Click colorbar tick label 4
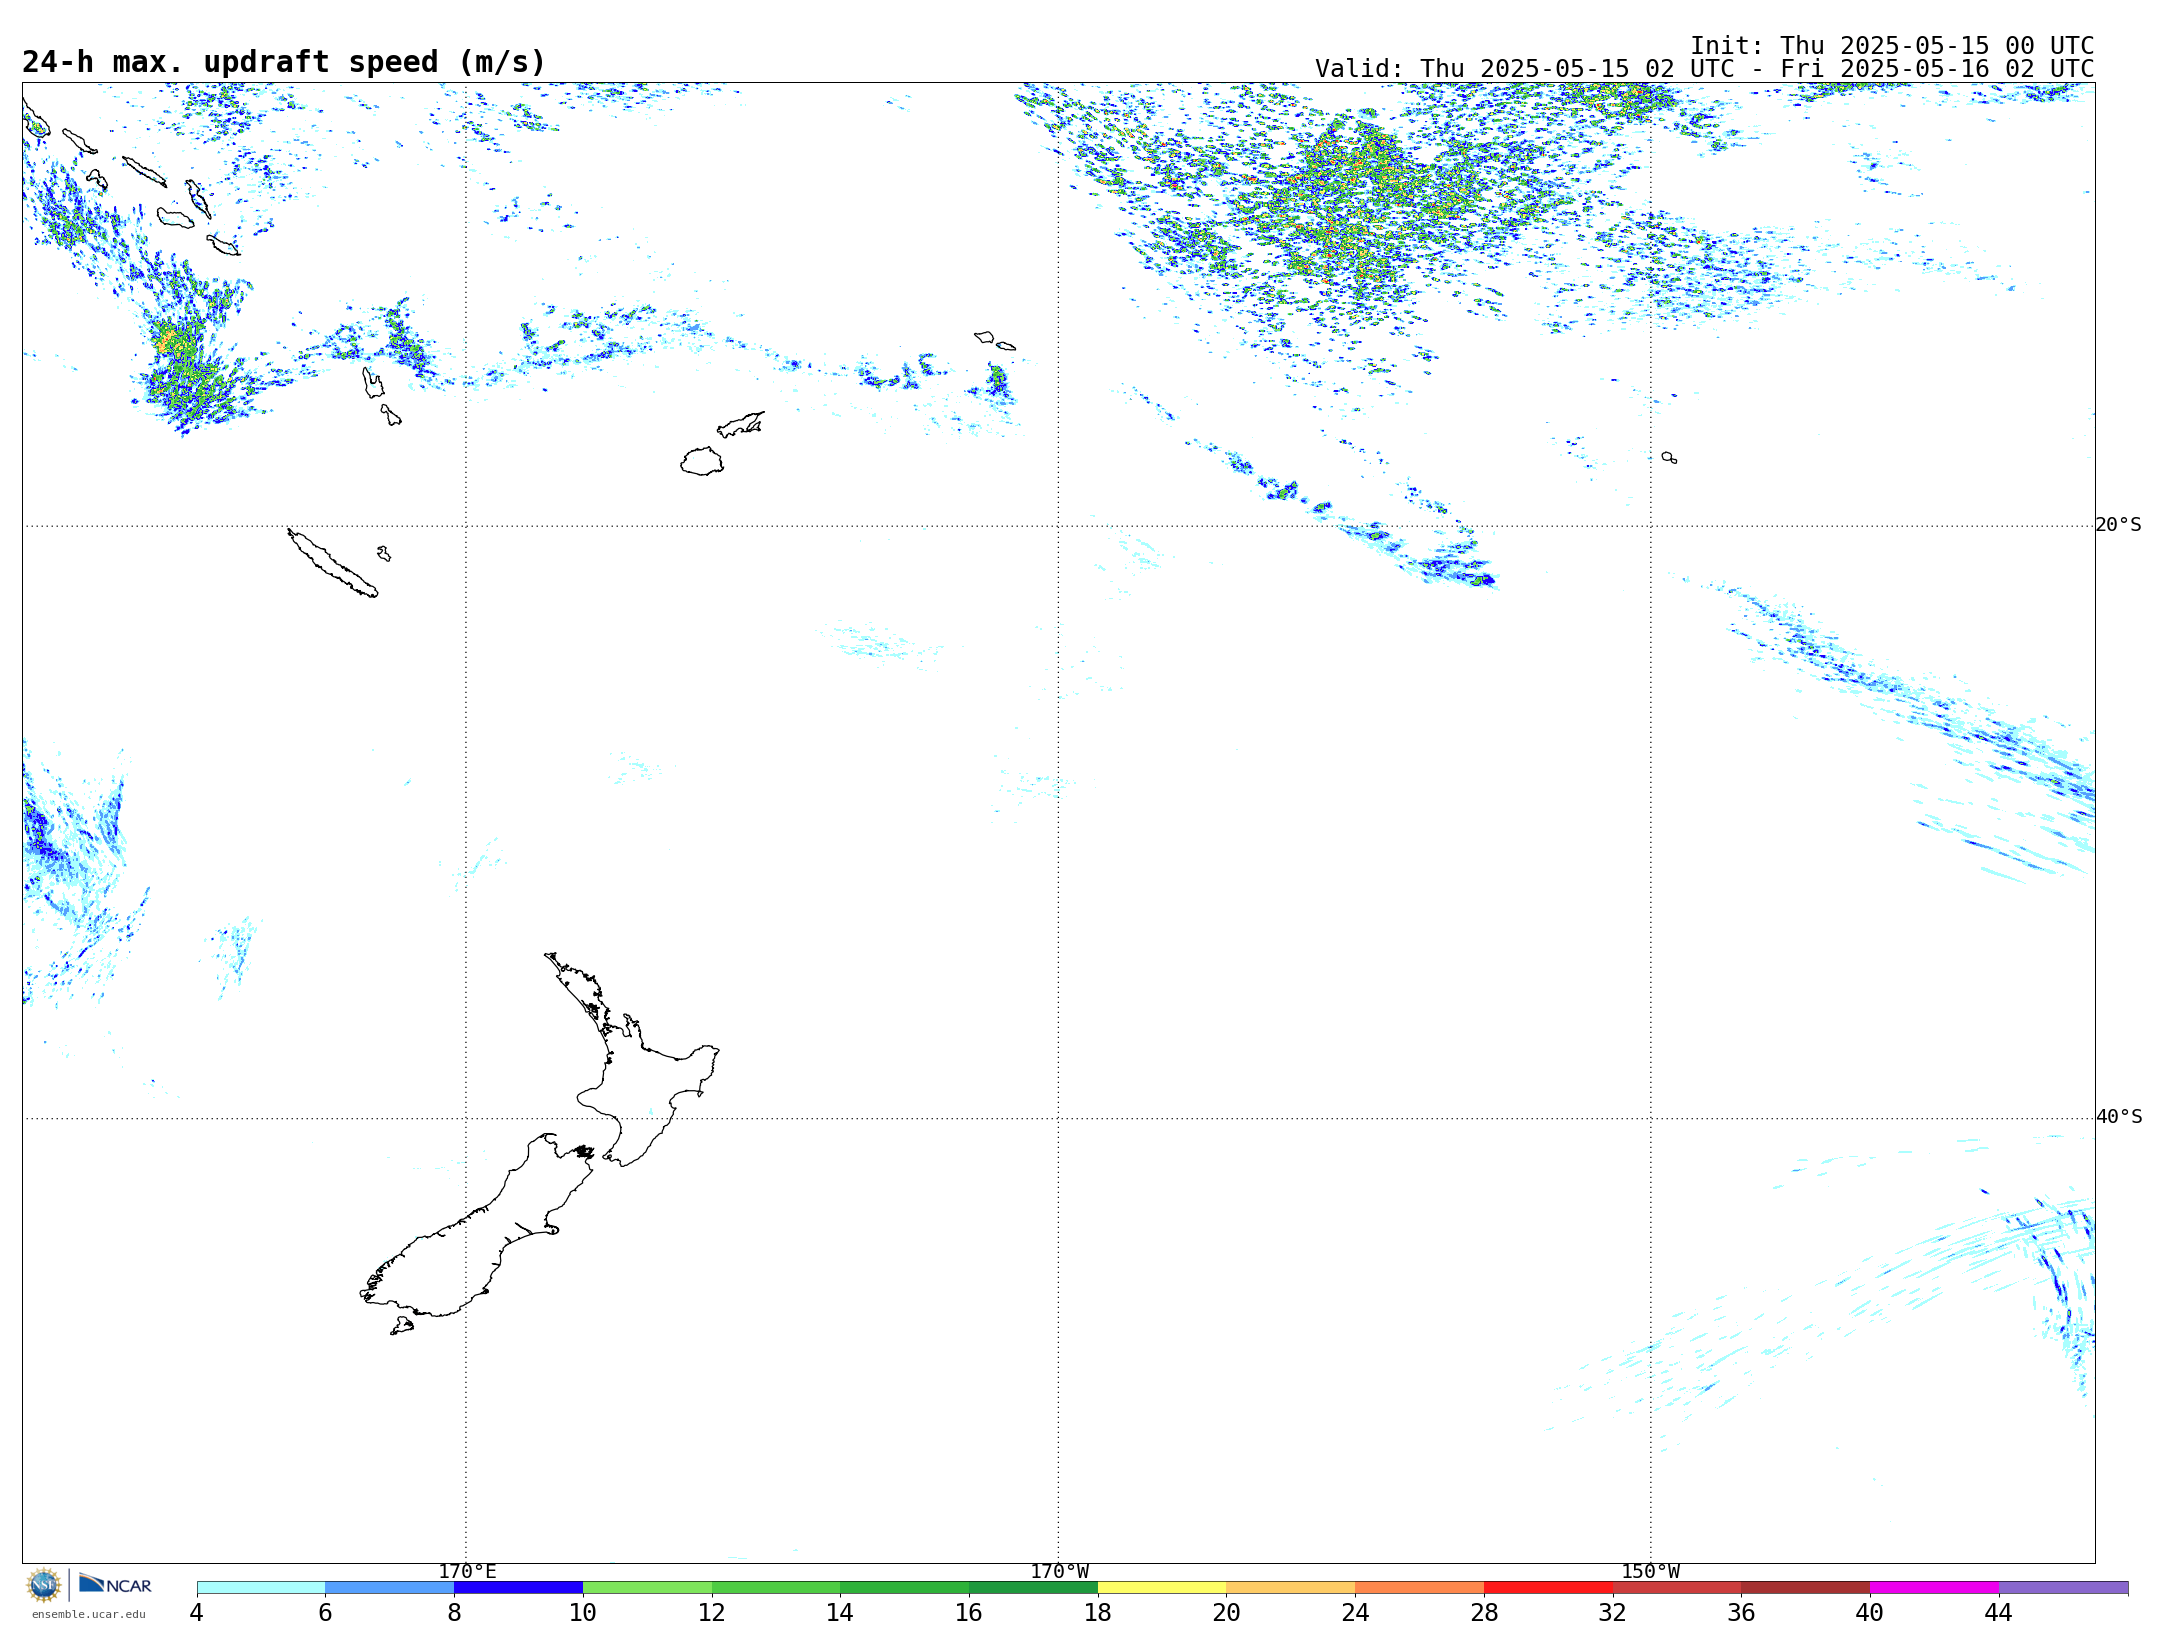Image resolution: width=2160 pixels, height=1626 pixels. tap(196, 1612)
